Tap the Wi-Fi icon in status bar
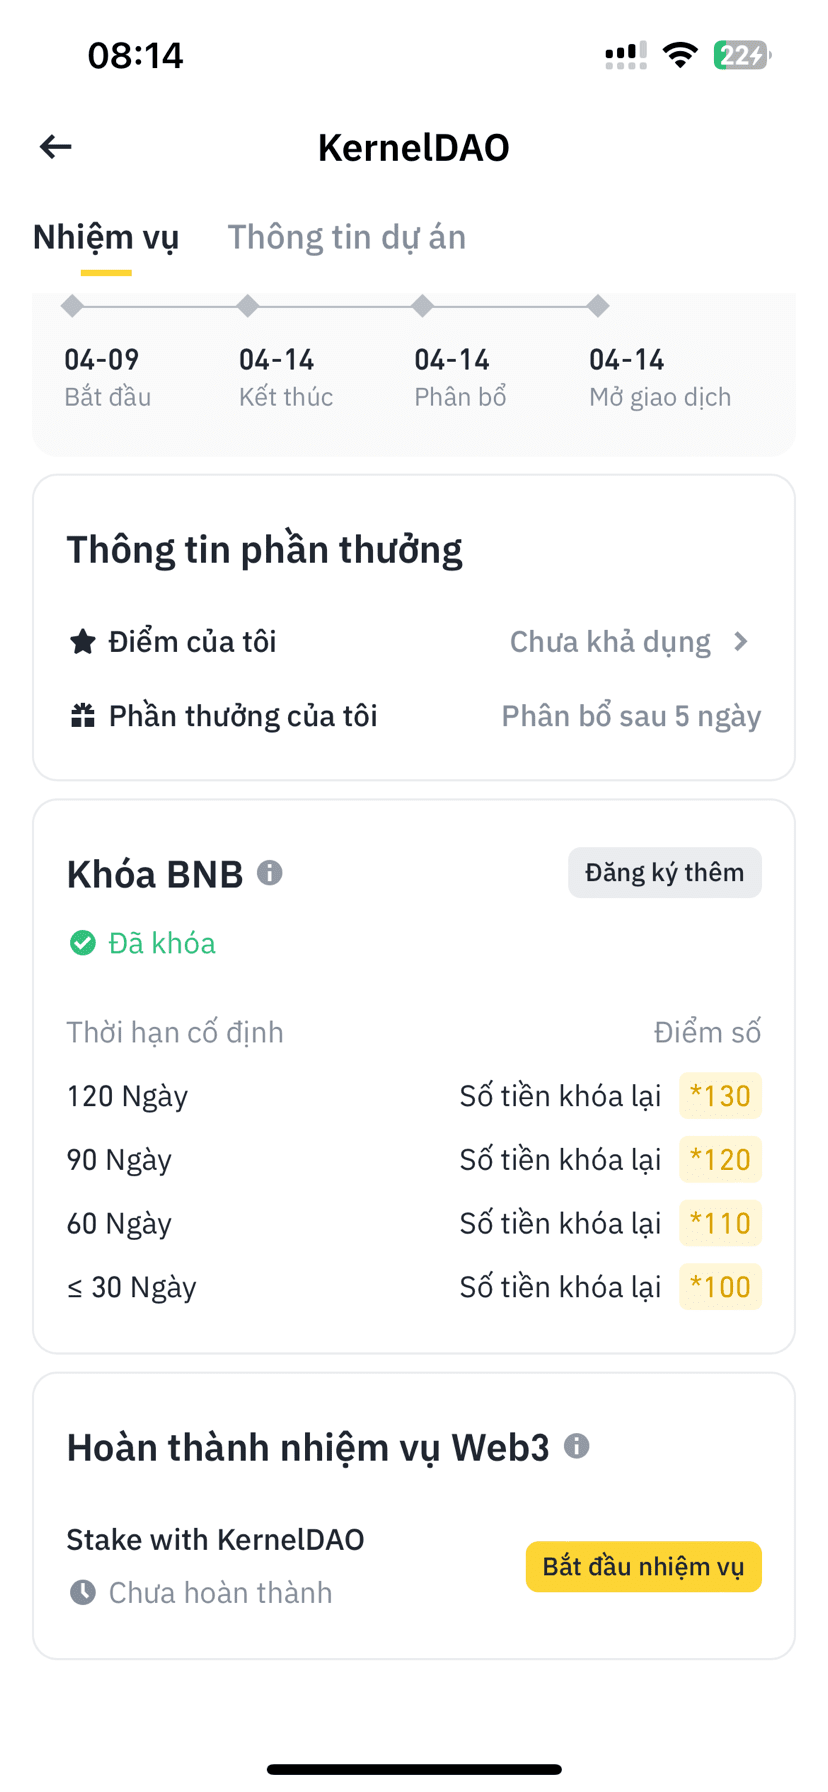This screenshot has width=828, height=1792. [x=681, y=55]
